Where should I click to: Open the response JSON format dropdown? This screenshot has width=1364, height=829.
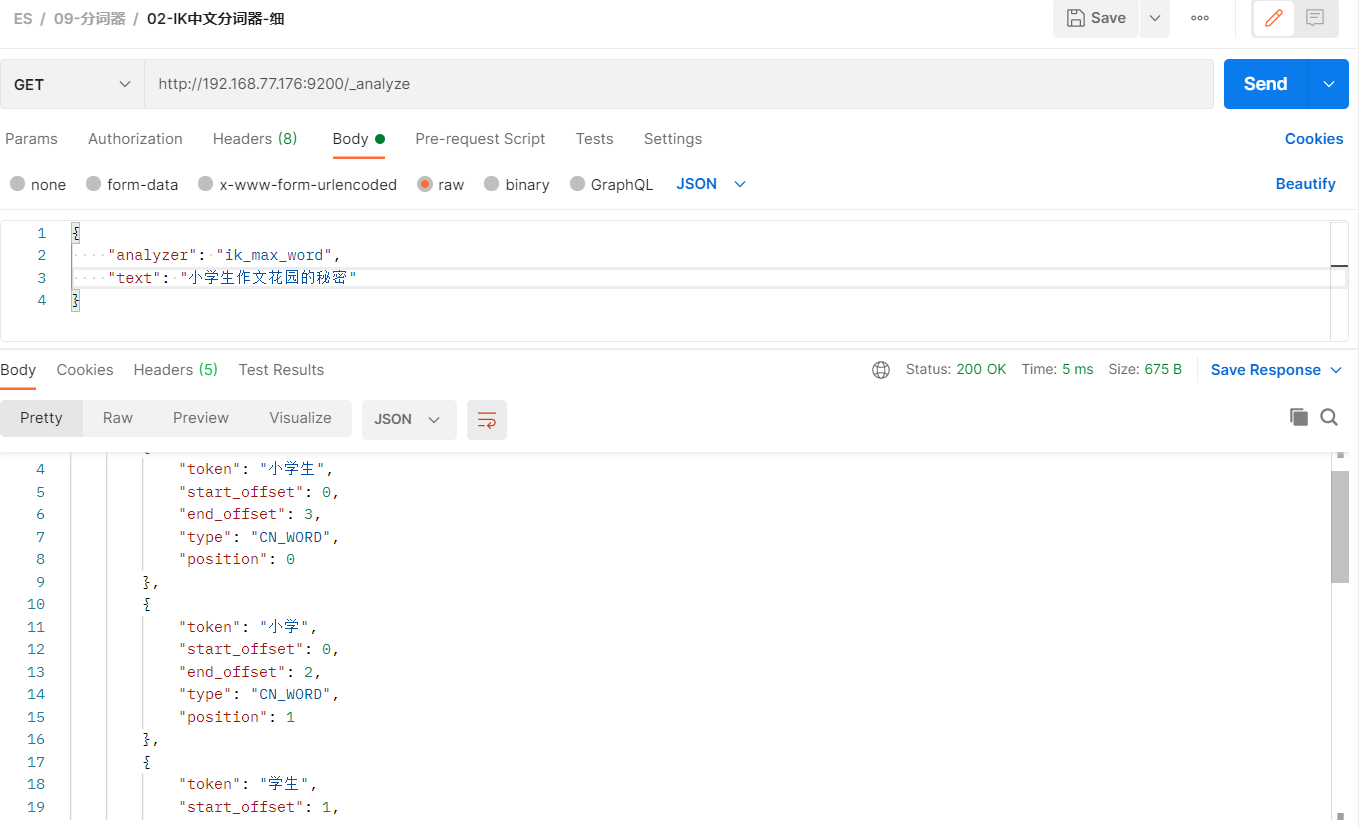(408, 420)
